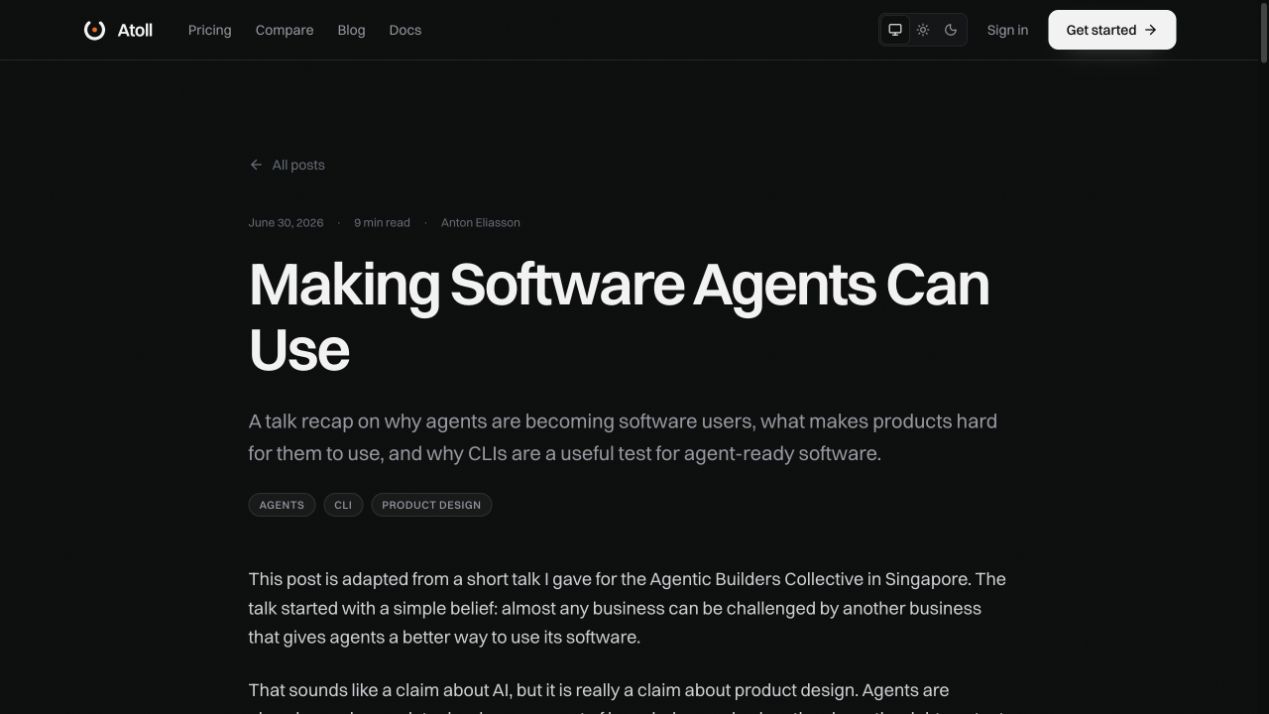Select the AGENTS tag
The image size is (1269, 714).
tap(282, 505)
